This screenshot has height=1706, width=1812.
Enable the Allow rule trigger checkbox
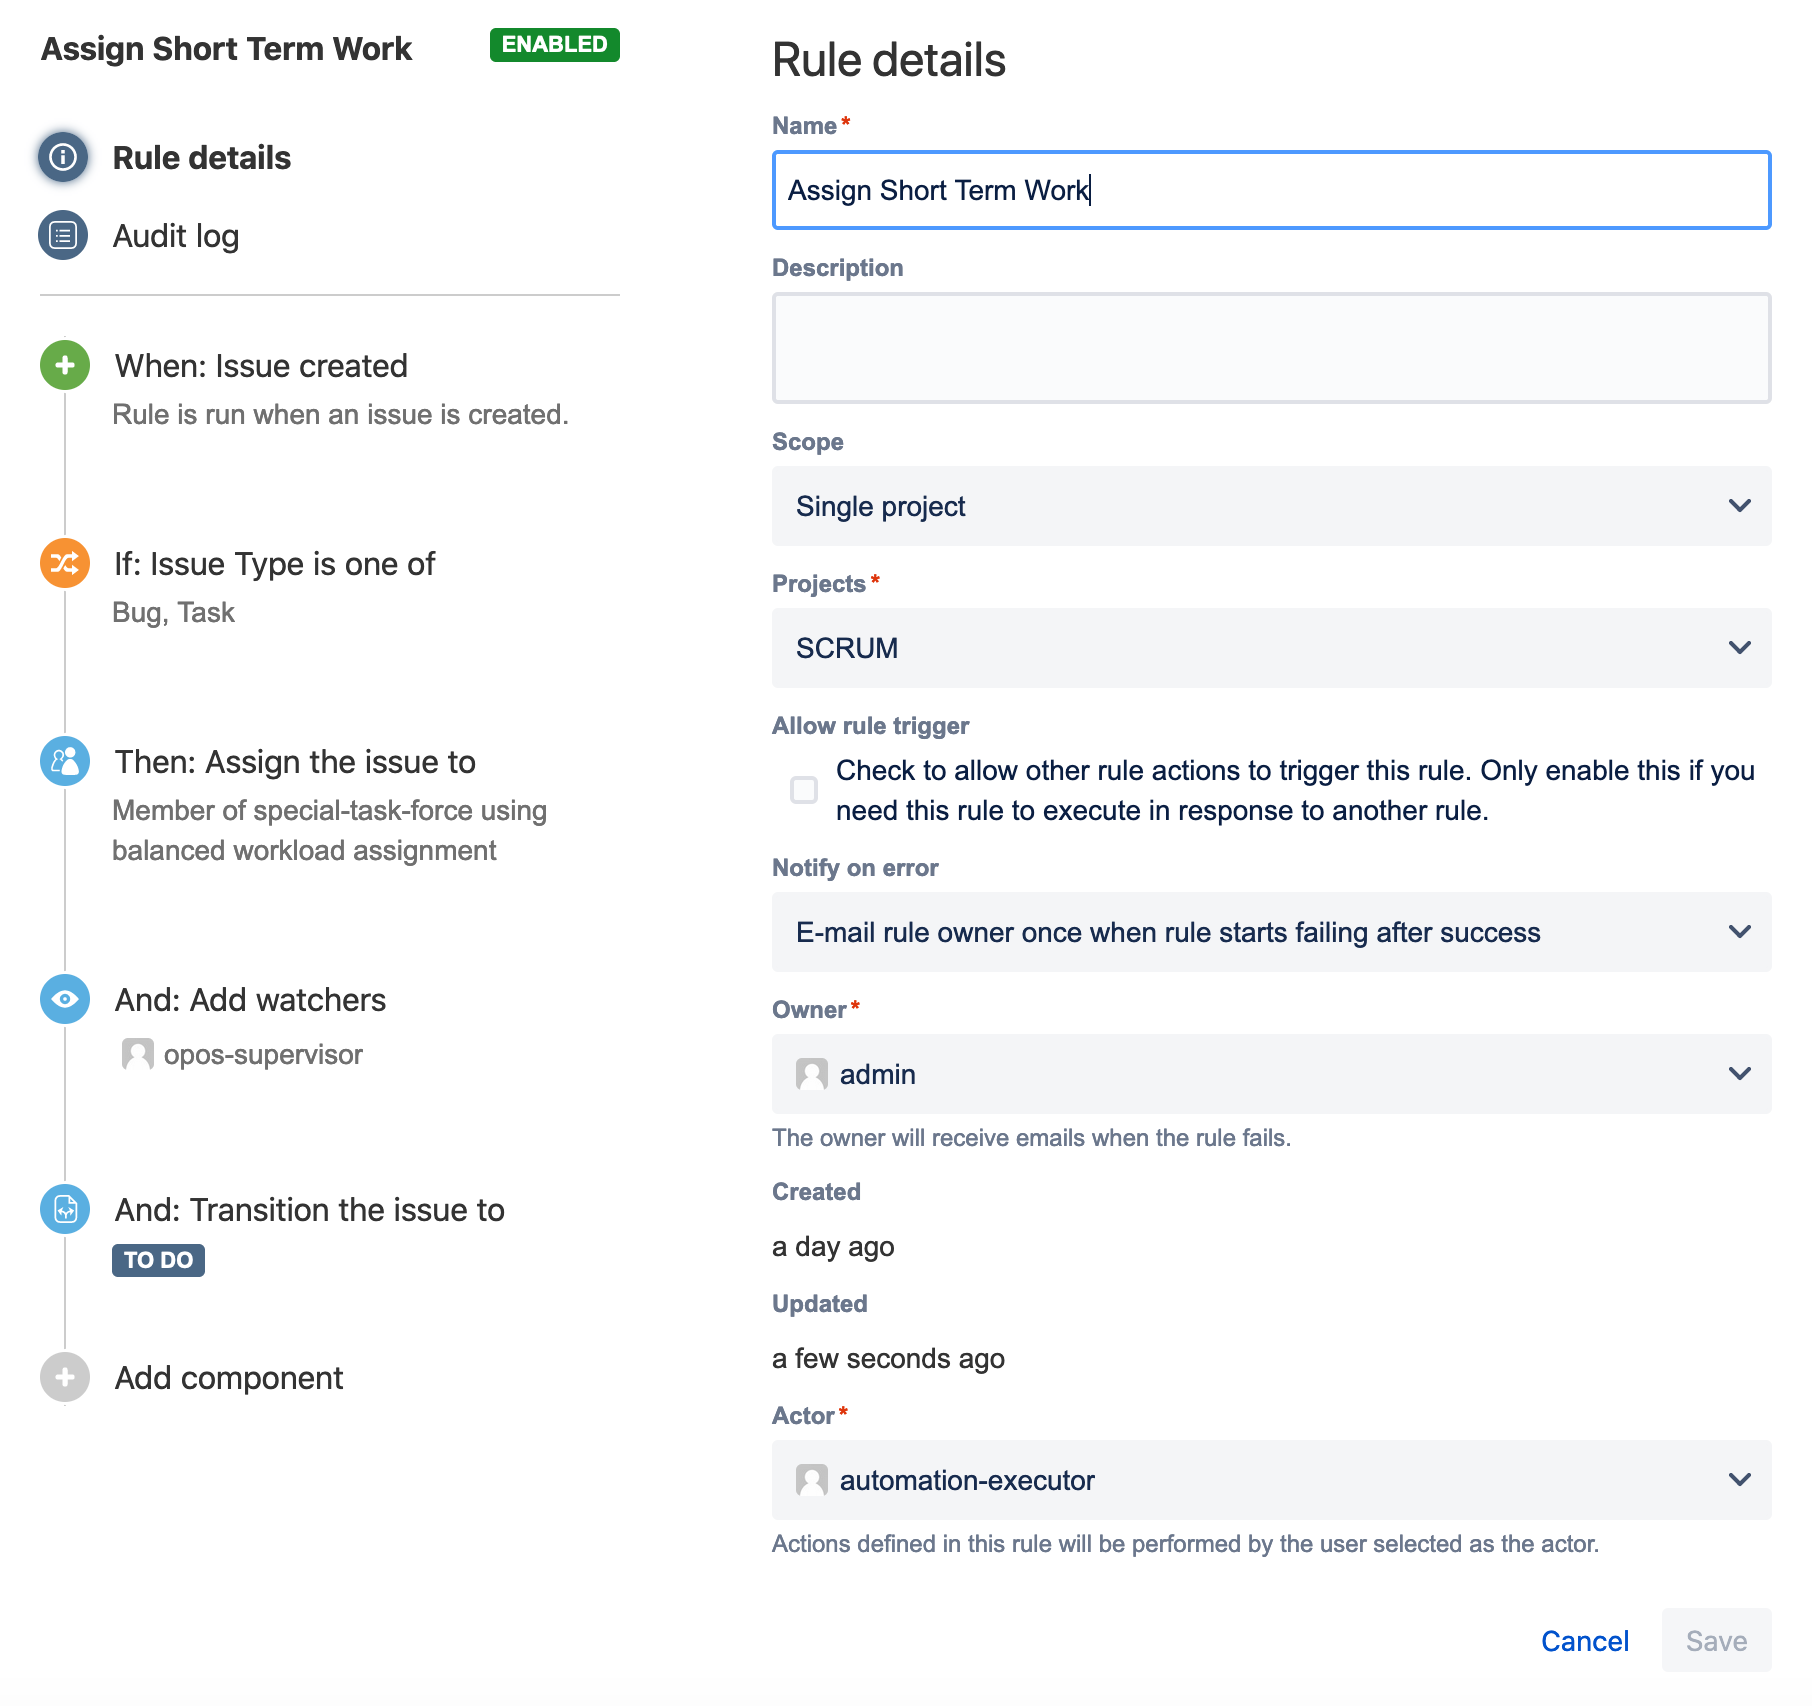804,790
